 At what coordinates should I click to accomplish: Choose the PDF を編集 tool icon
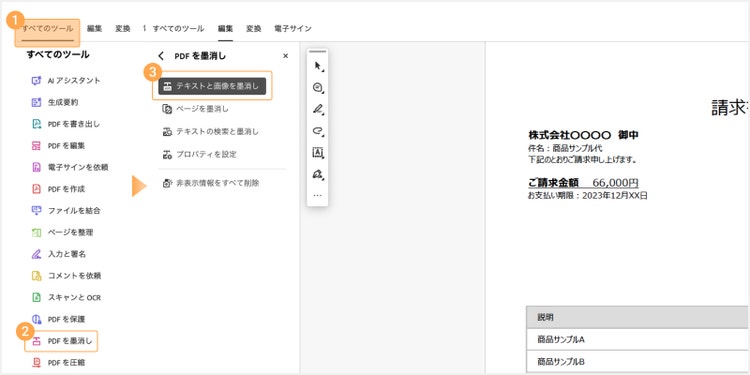coord(36,145)
